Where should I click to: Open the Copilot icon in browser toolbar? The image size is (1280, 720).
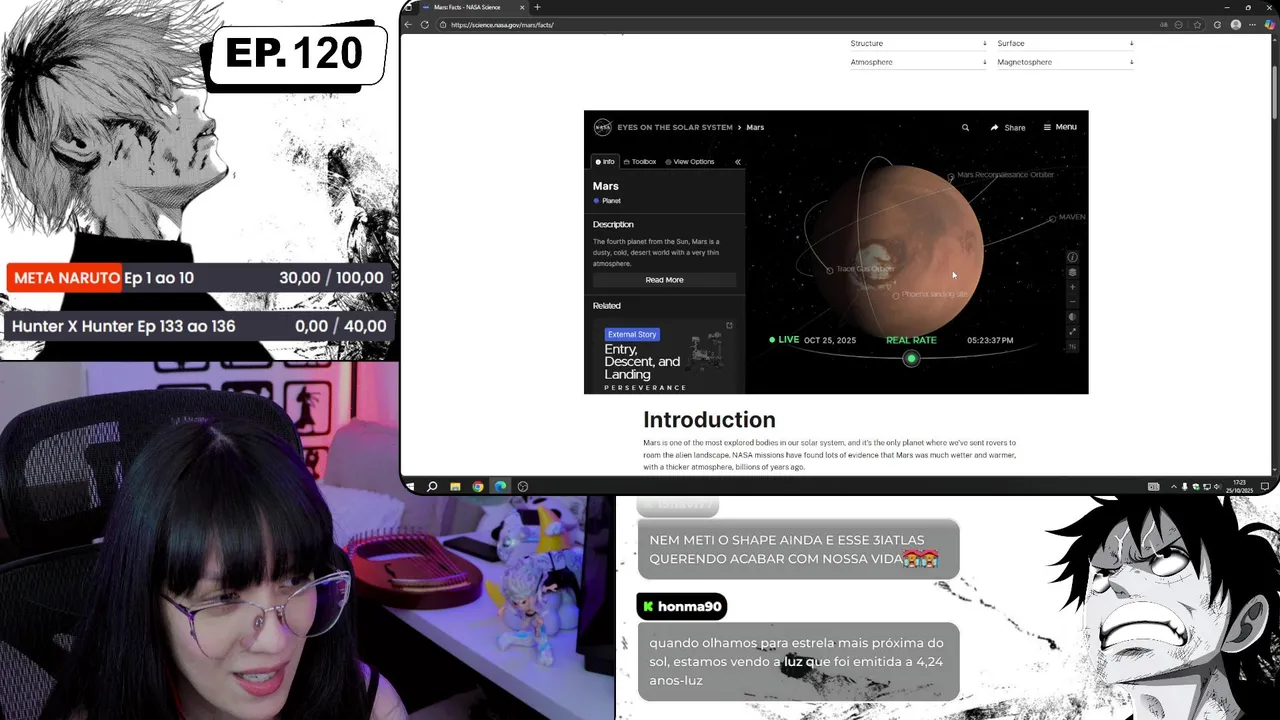[1270, 25]
